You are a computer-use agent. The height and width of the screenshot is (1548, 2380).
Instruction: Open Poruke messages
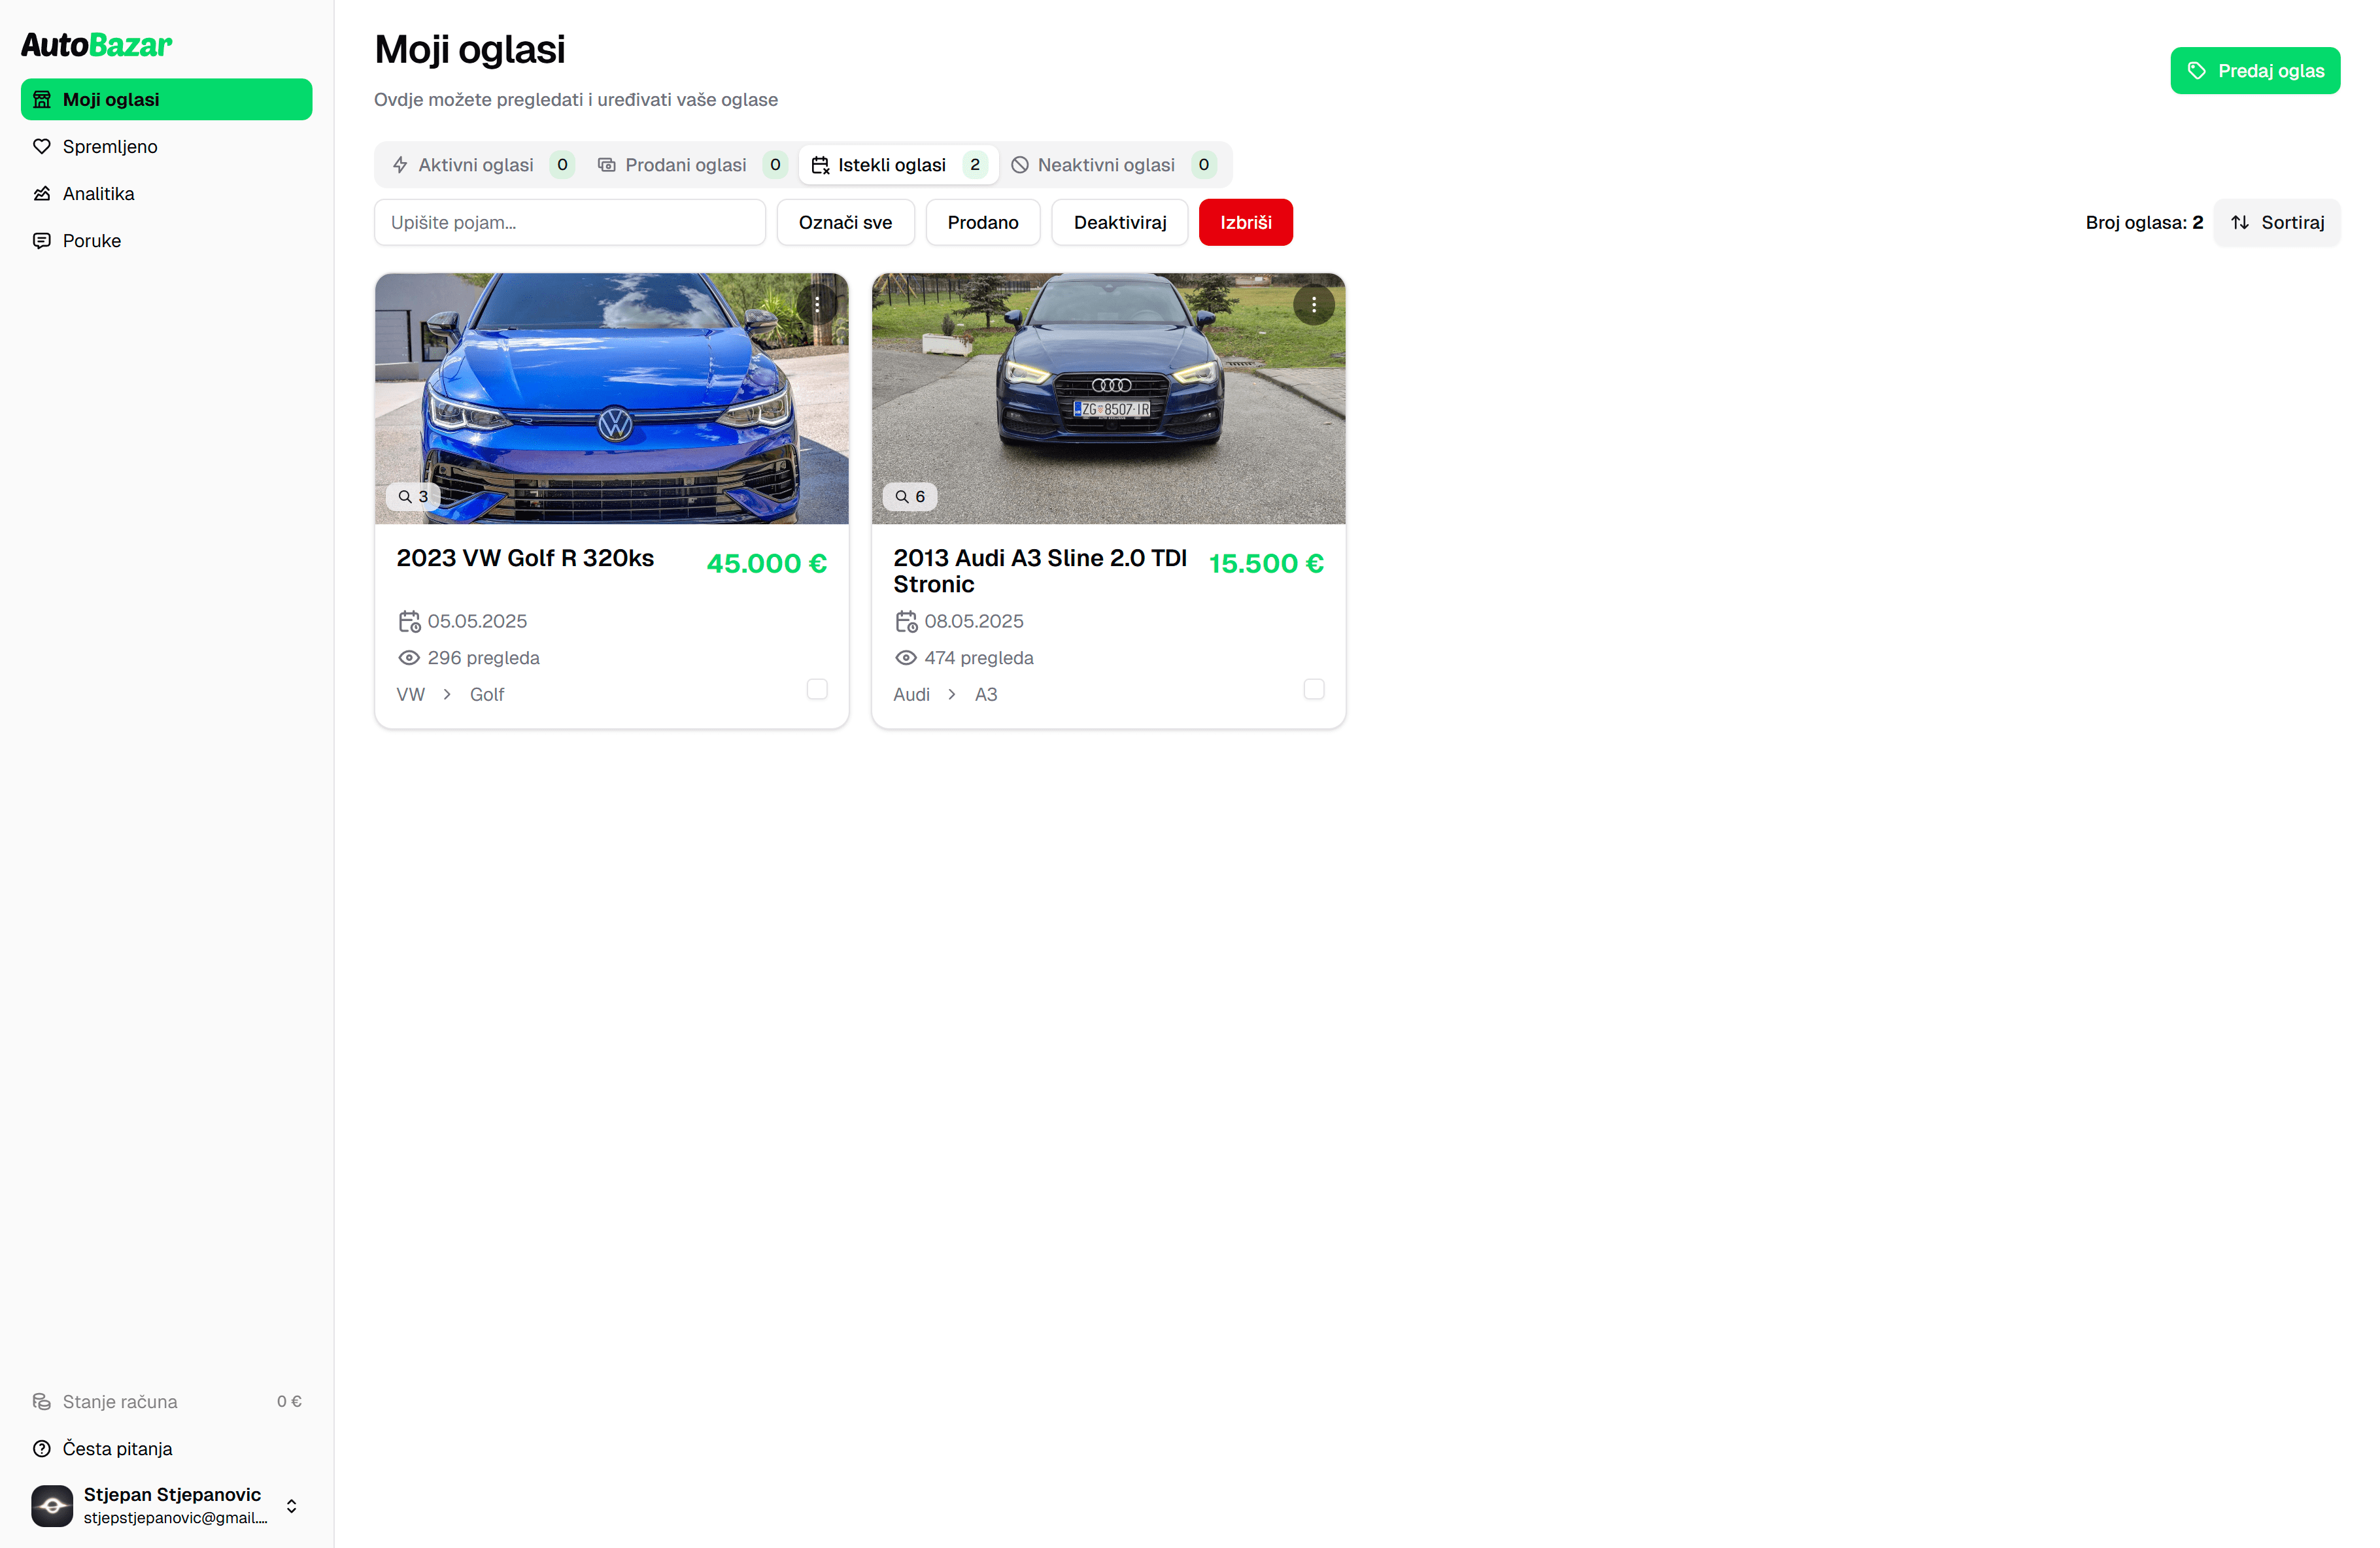(x=166, y=240)
